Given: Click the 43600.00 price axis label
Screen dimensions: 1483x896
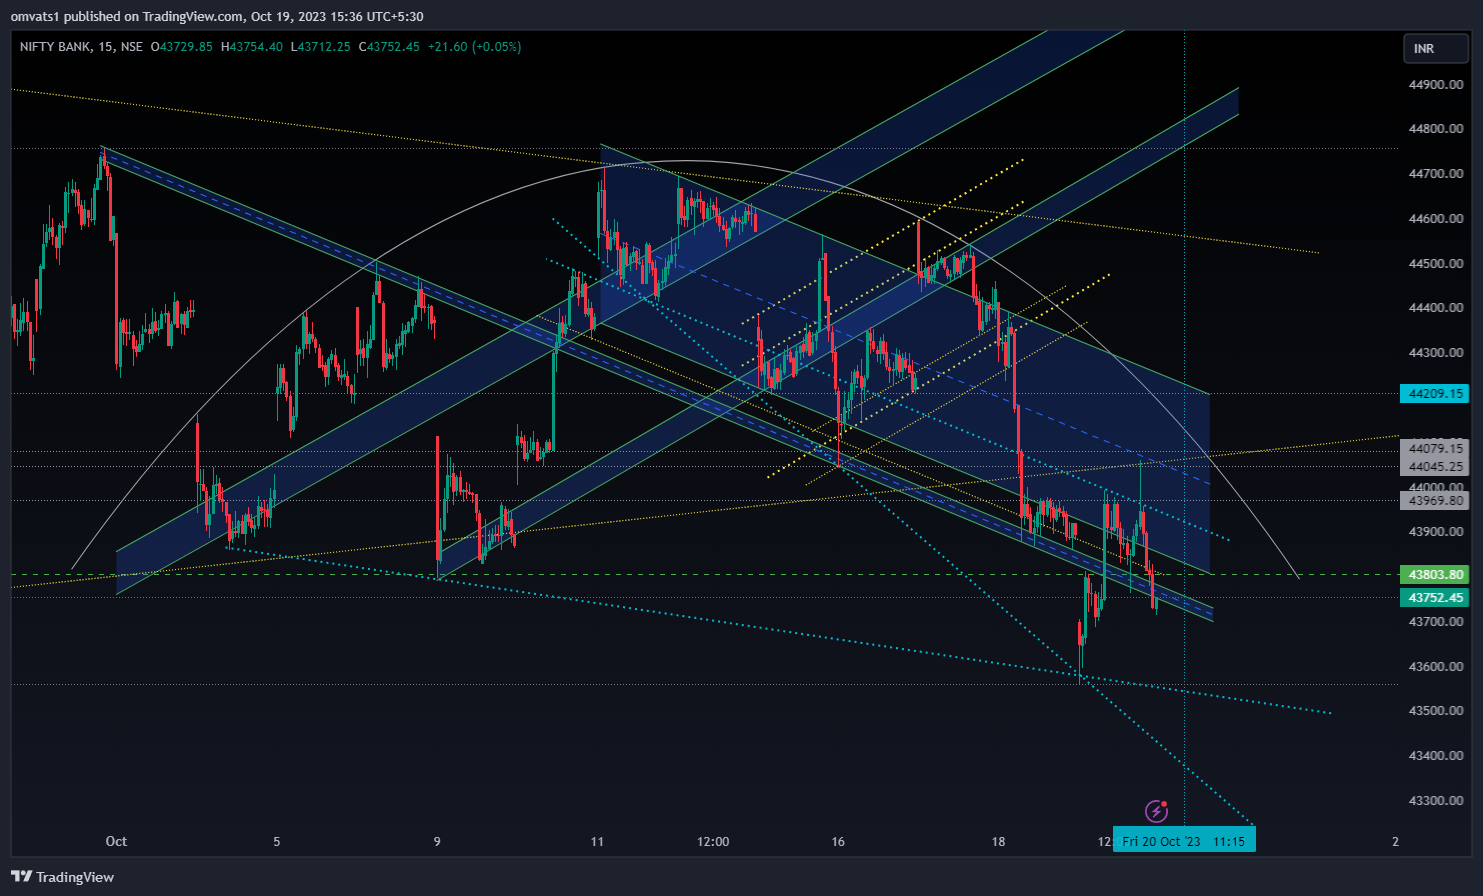Looking at the screenshot, I should [x=1436, y=667].
